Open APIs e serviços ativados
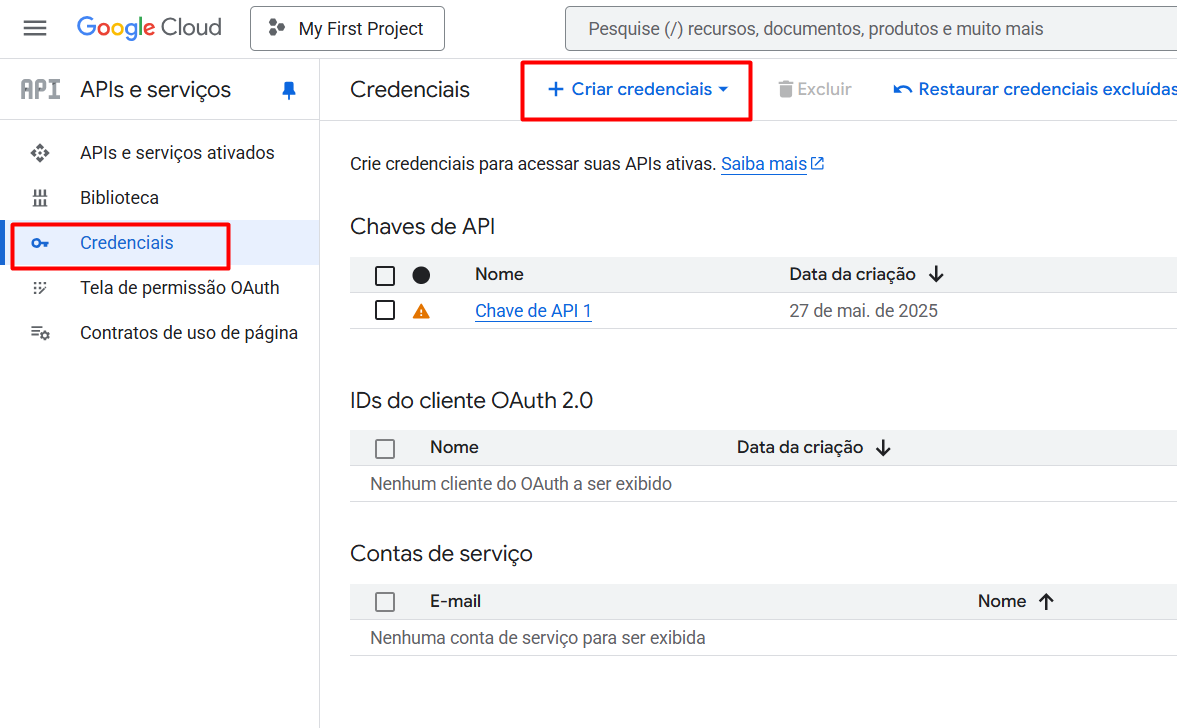The height and width of the screenshot is (728, 1177). click(177, 152)
